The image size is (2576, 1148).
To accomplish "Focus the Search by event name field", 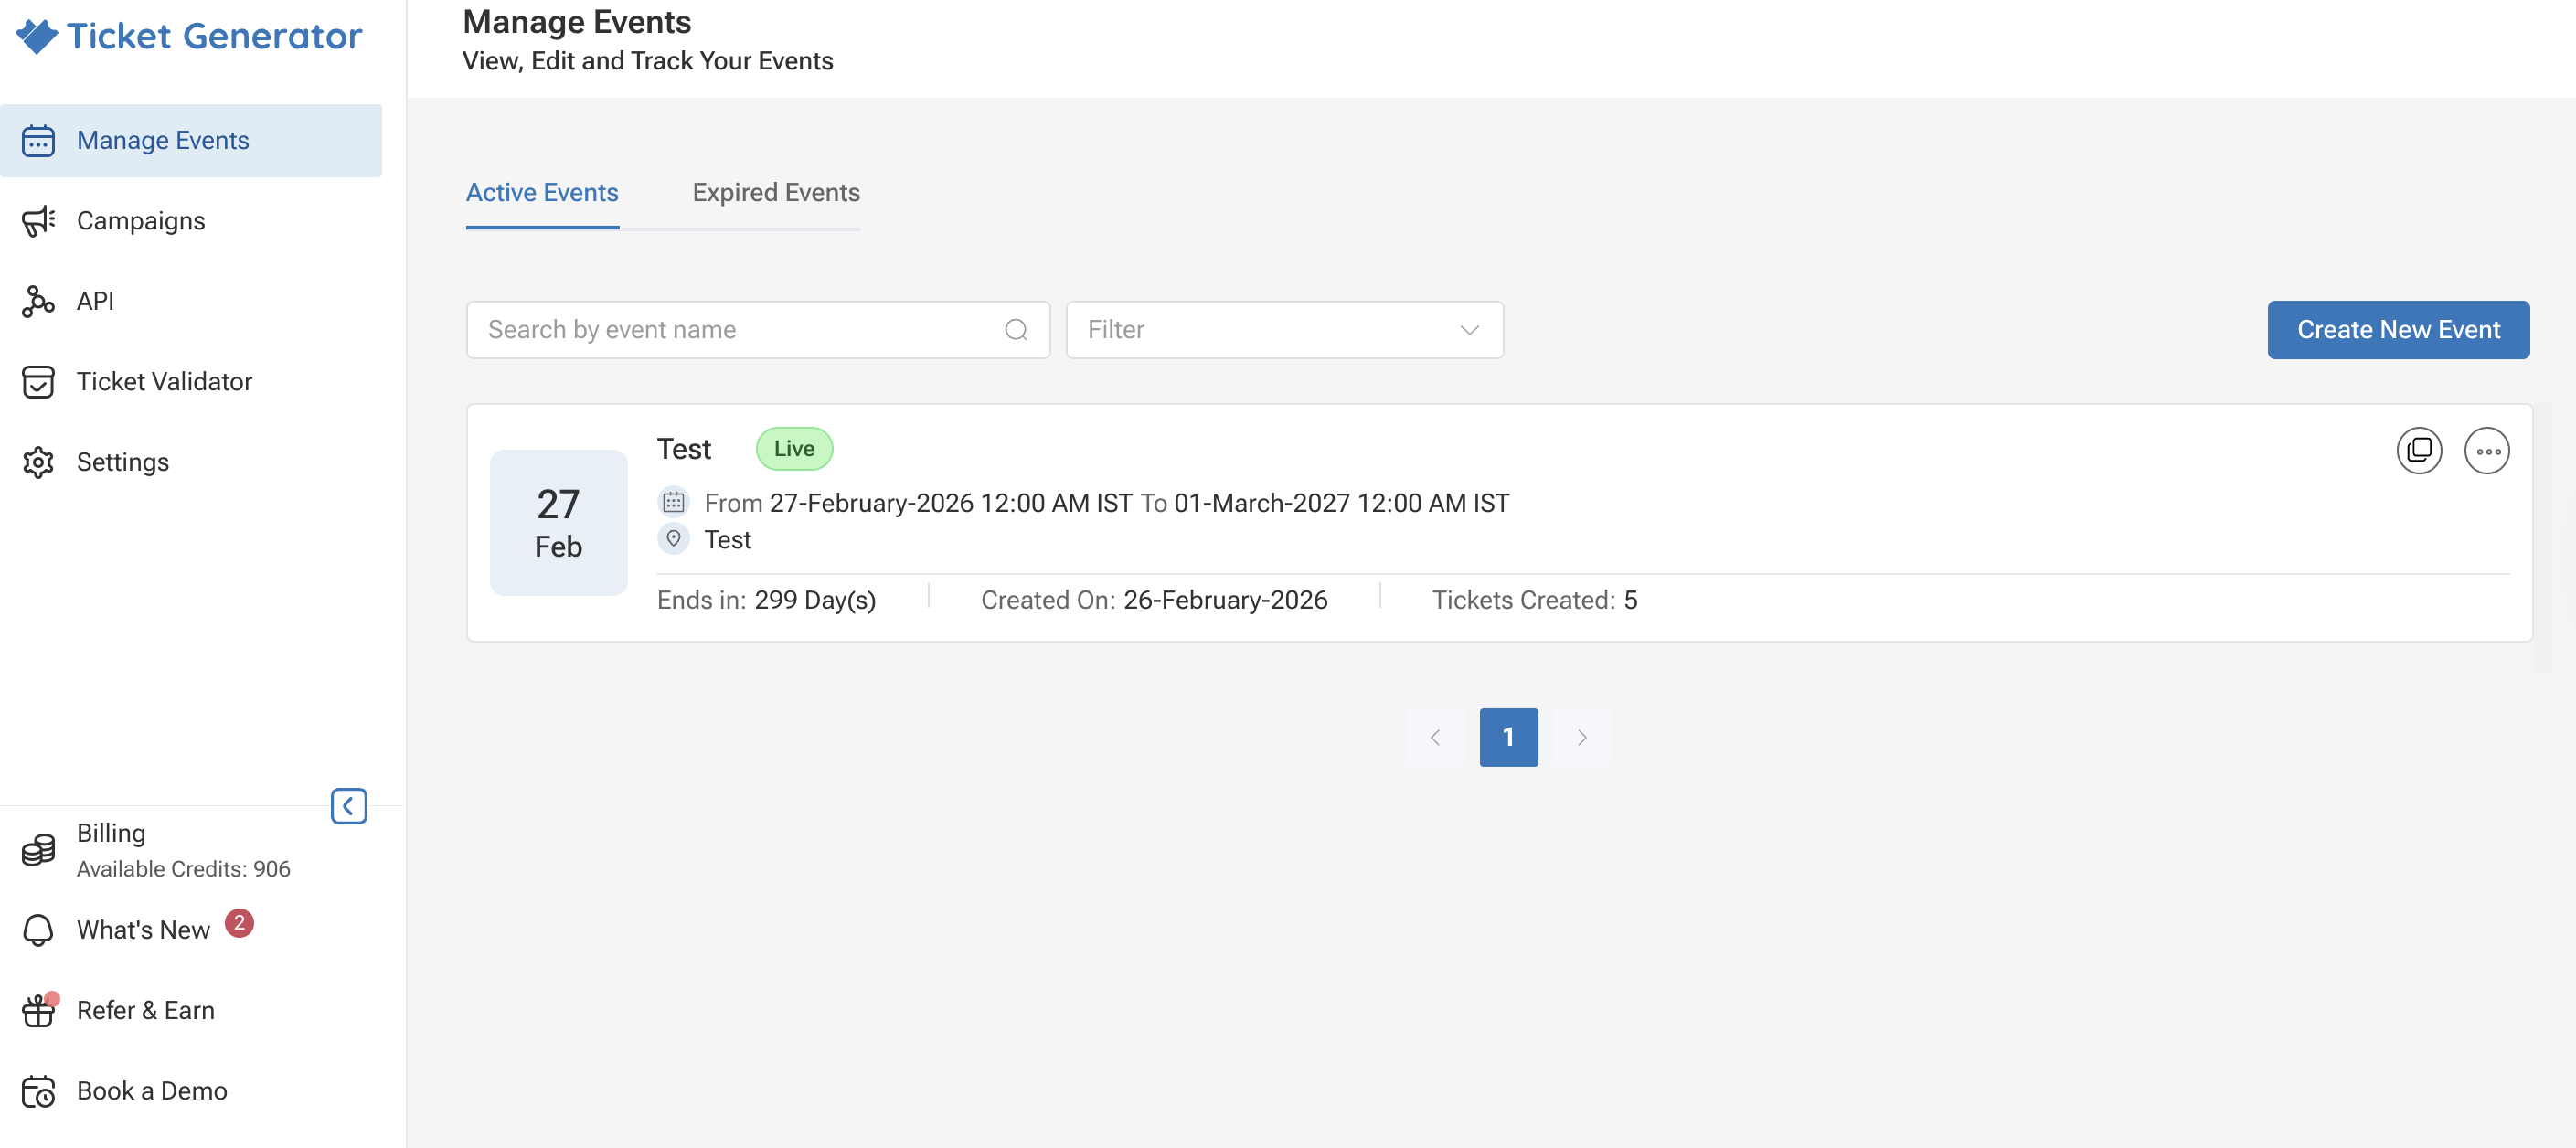I will 758,329.
